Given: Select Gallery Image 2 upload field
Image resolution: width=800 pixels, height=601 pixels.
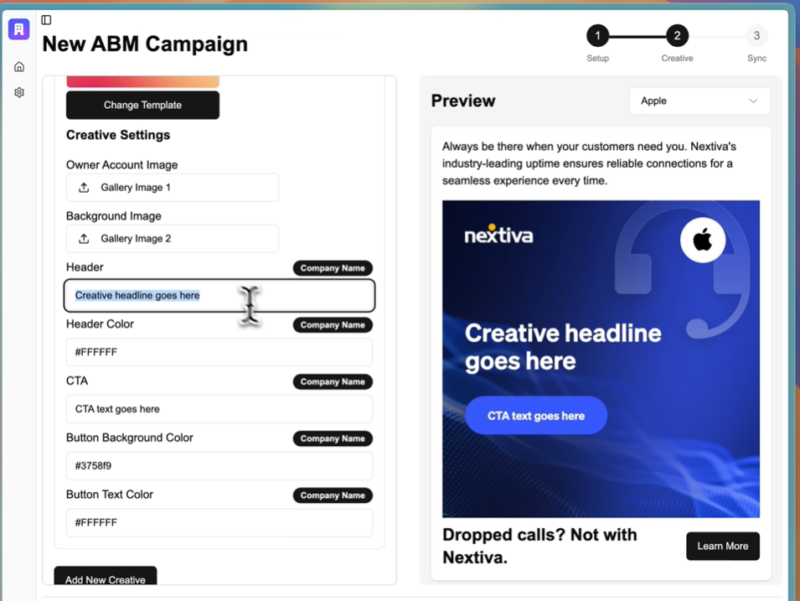Looking at the screenshot, I should [x=172, y=239].
